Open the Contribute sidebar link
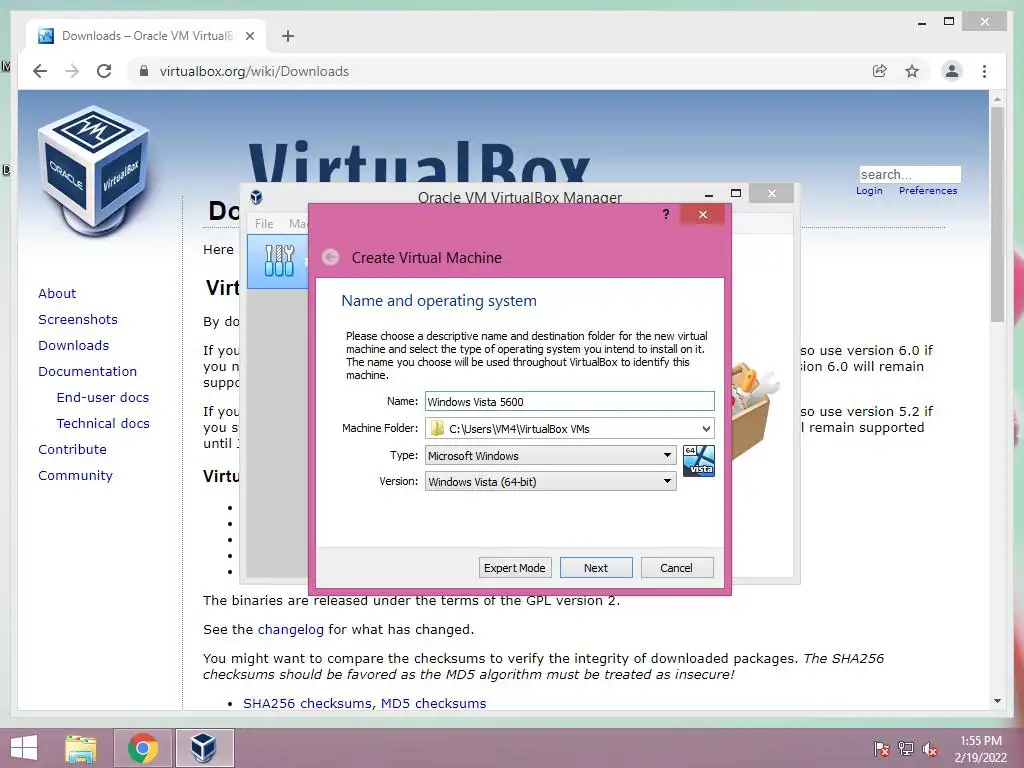The image size is (1024, 768). pos(72,449)
